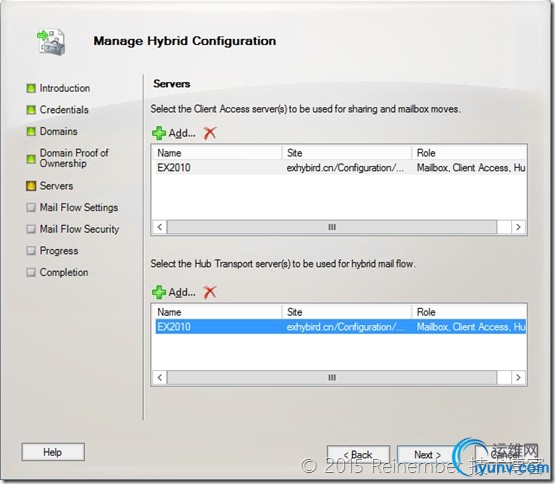
Task: Select the Mail Flow Settings label
Action: (x=79, y=207)
